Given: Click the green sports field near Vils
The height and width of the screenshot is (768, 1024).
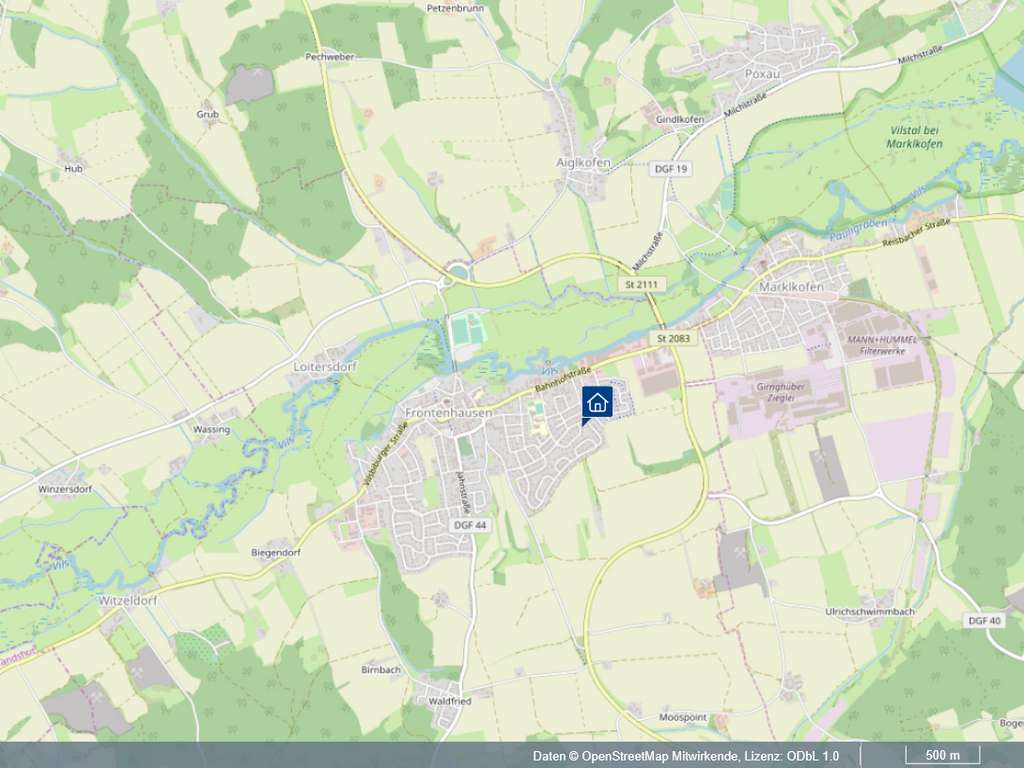Looking at the screenshot, I should pyautogui.click(x=468, y=328).
